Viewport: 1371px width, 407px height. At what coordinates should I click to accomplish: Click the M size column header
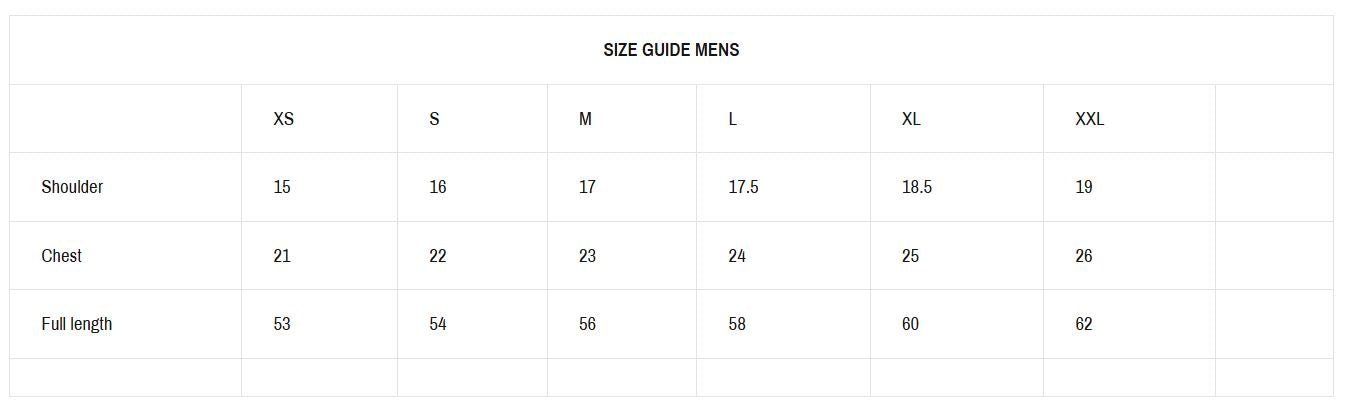coord(585,119)
